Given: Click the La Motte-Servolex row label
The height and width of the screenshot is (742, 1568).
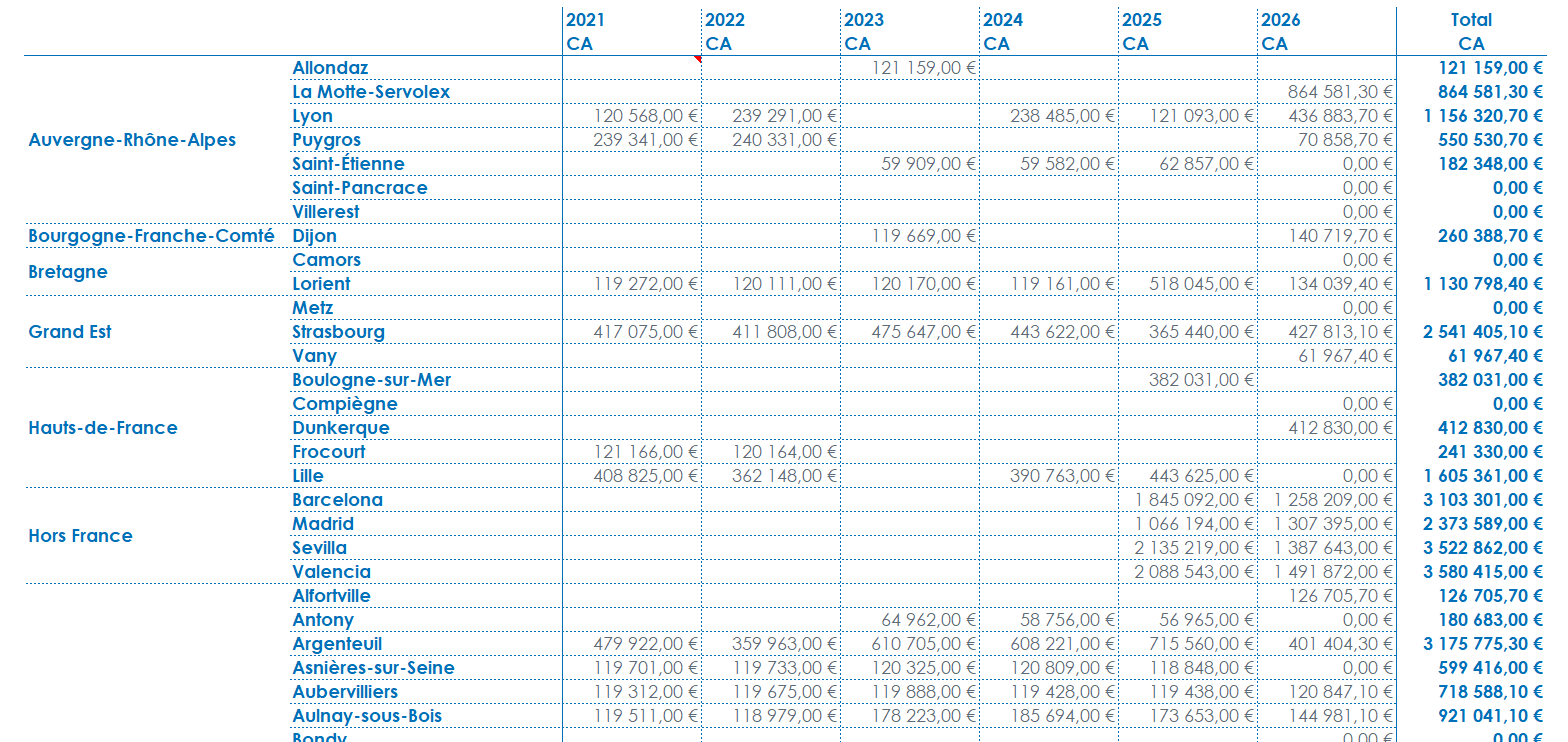Looking at the screenshot, I should click(371, 92).
